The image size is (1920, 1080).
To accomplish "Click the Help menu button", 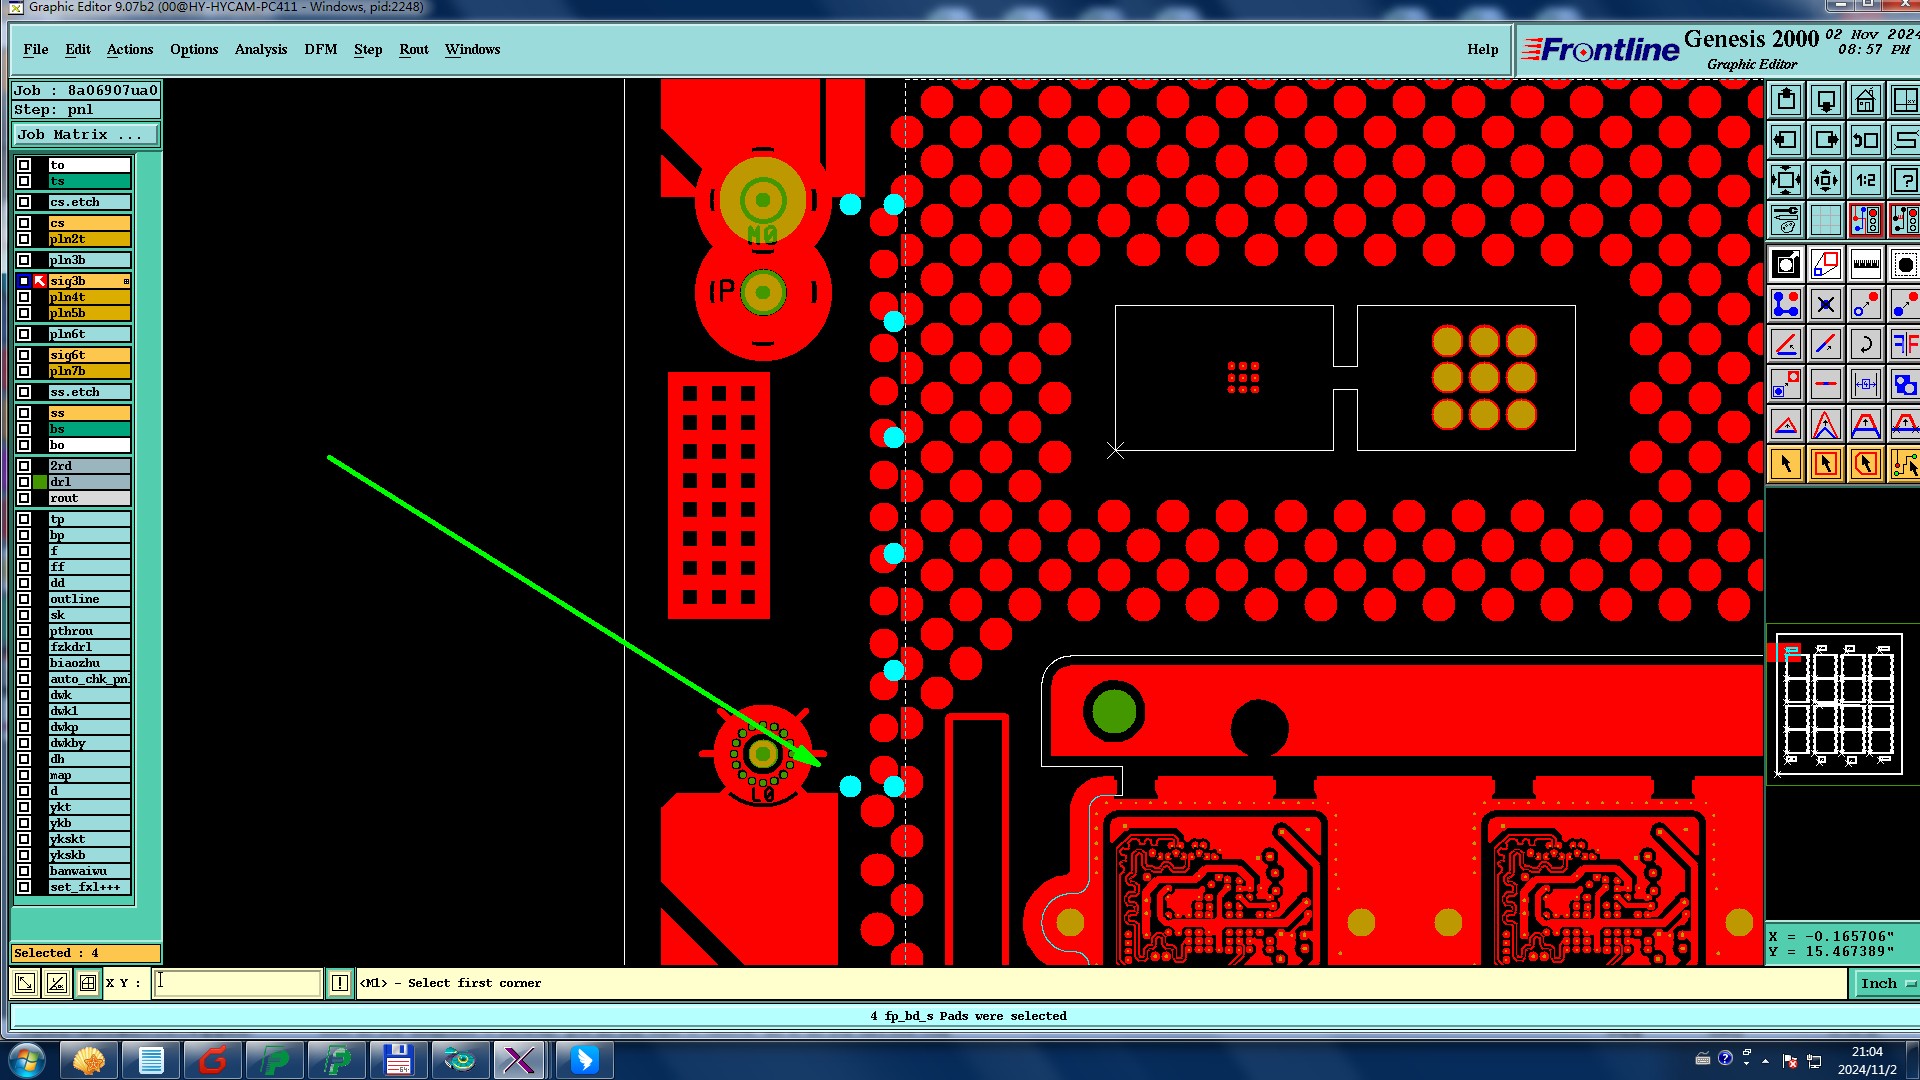I will 1482,50.
